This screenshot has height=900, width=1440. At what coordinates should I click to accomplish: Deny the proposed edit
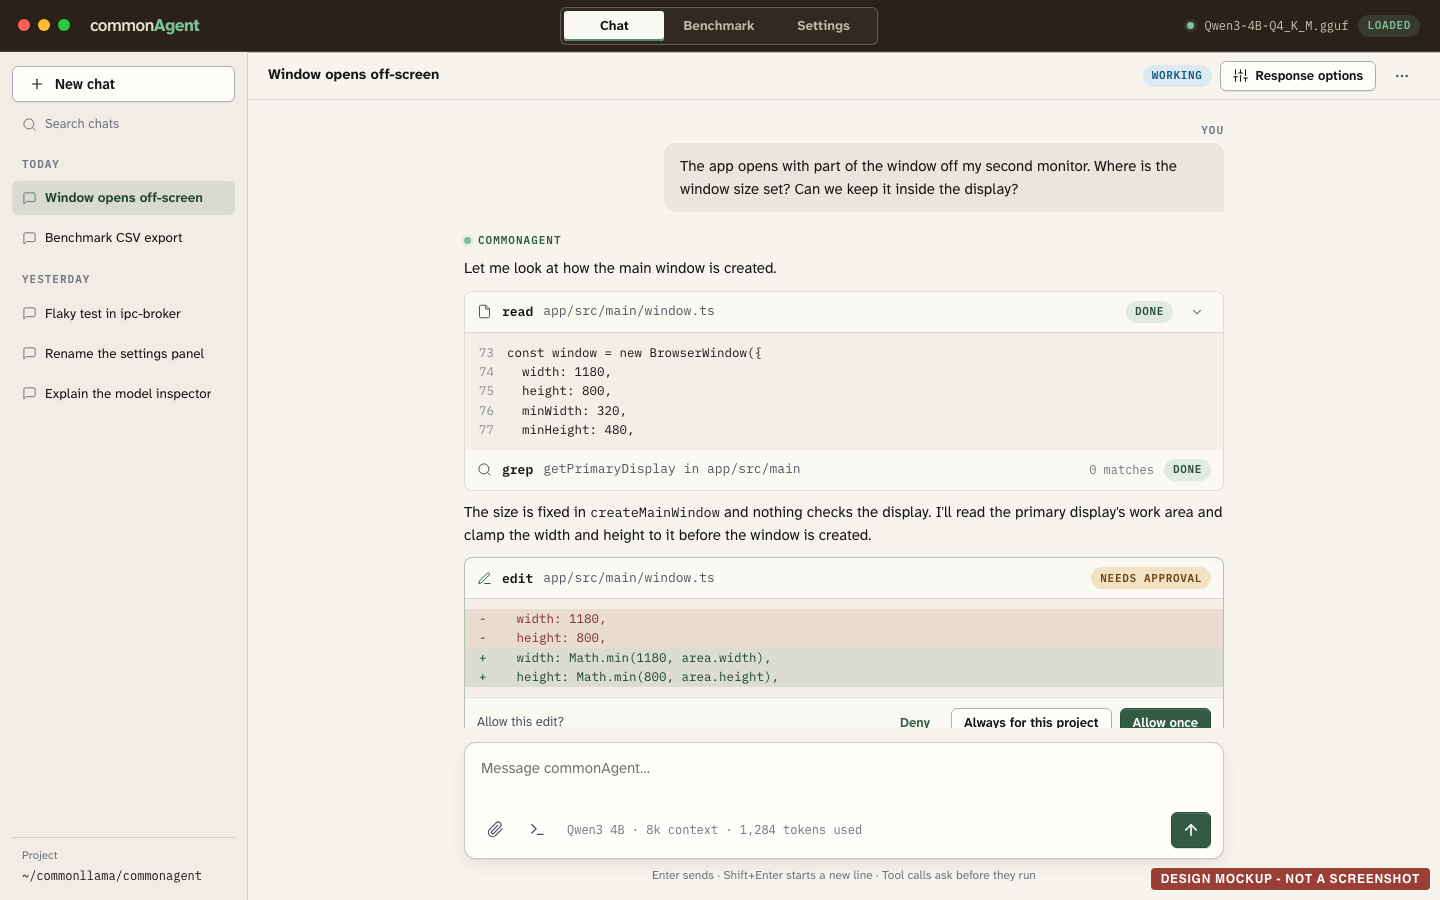(x=915, y=722)
